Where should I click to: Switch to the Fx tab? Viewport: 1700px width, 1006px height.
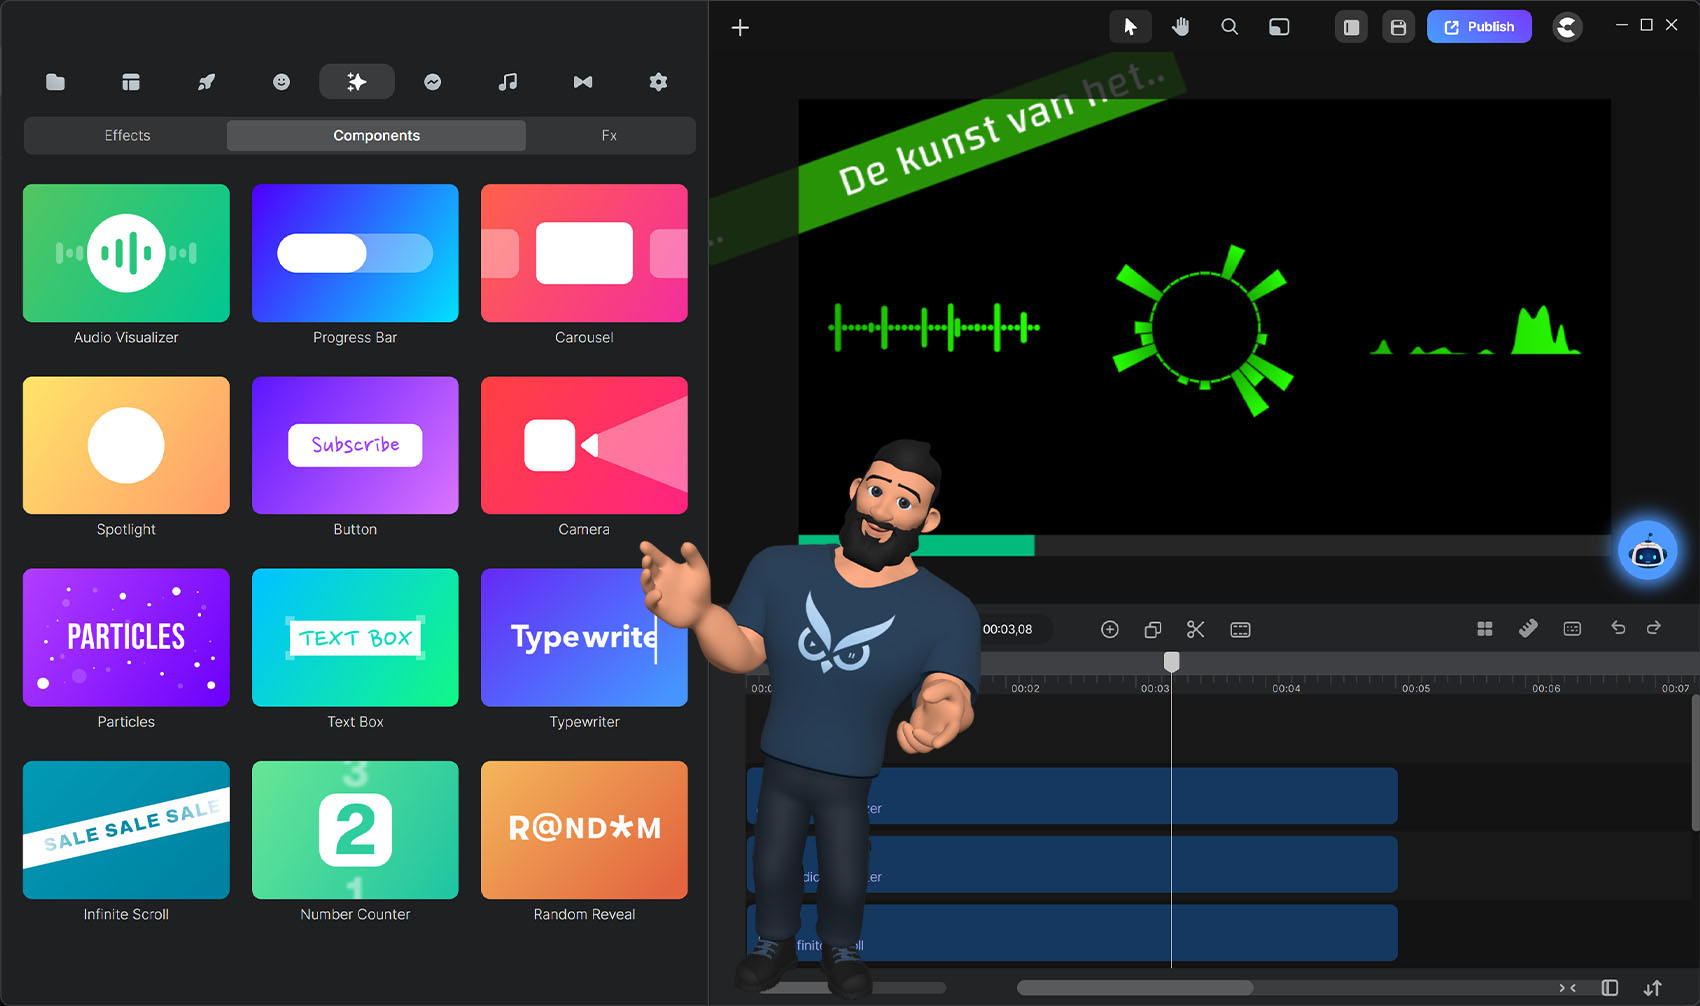coord(609,136)
